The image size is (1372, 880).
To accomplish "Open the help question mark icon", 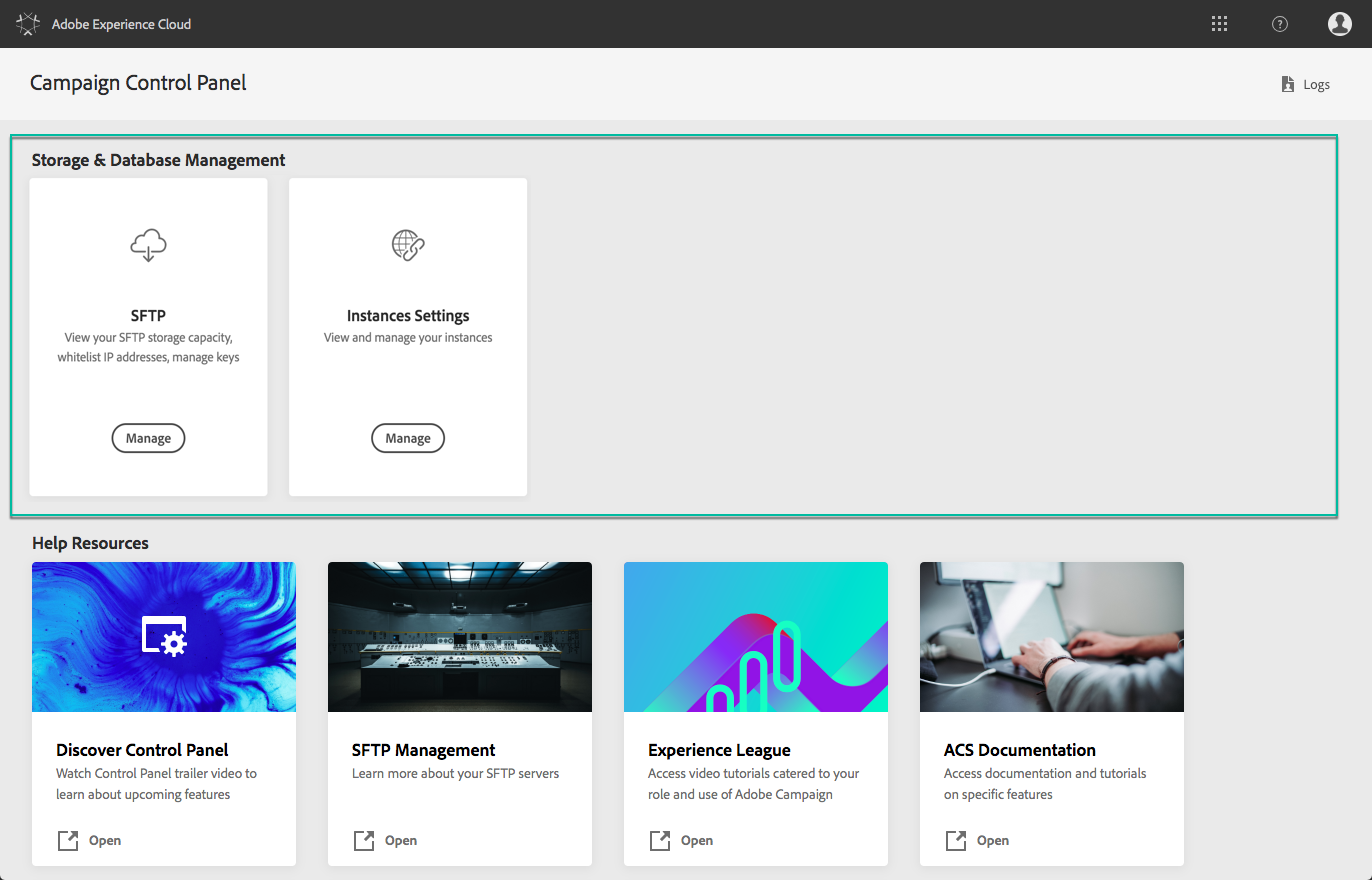I will point(1280,24).
